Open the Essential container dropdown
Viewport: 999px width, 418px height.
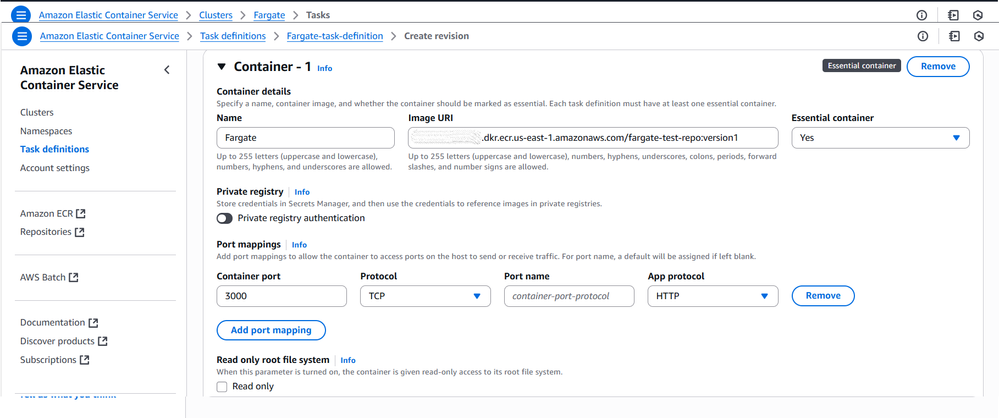(x=880, y=138)
